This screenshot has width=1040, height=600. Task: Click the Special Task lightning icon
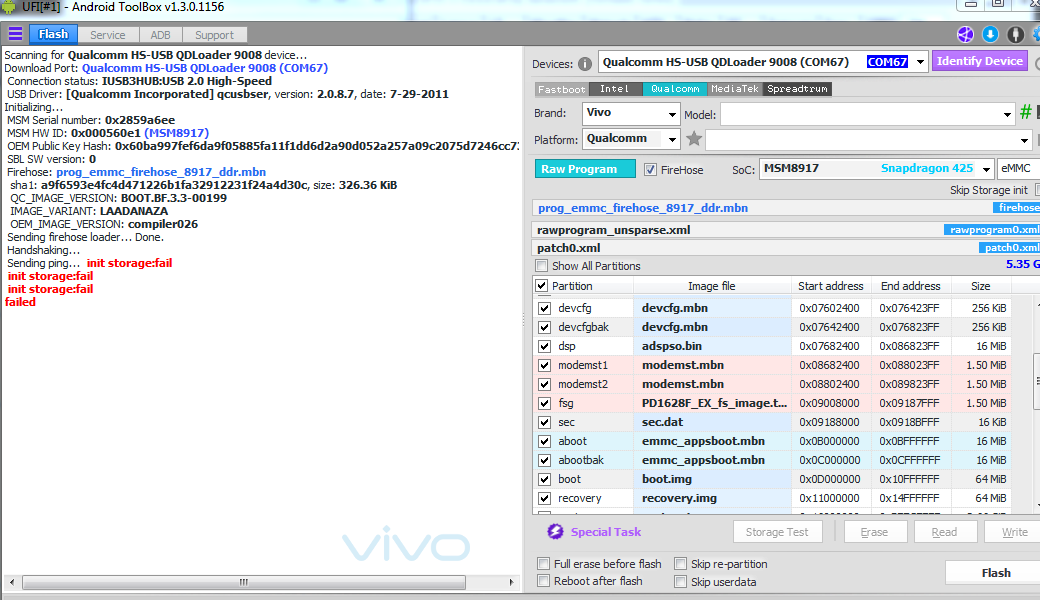click(x=555, y=532)
